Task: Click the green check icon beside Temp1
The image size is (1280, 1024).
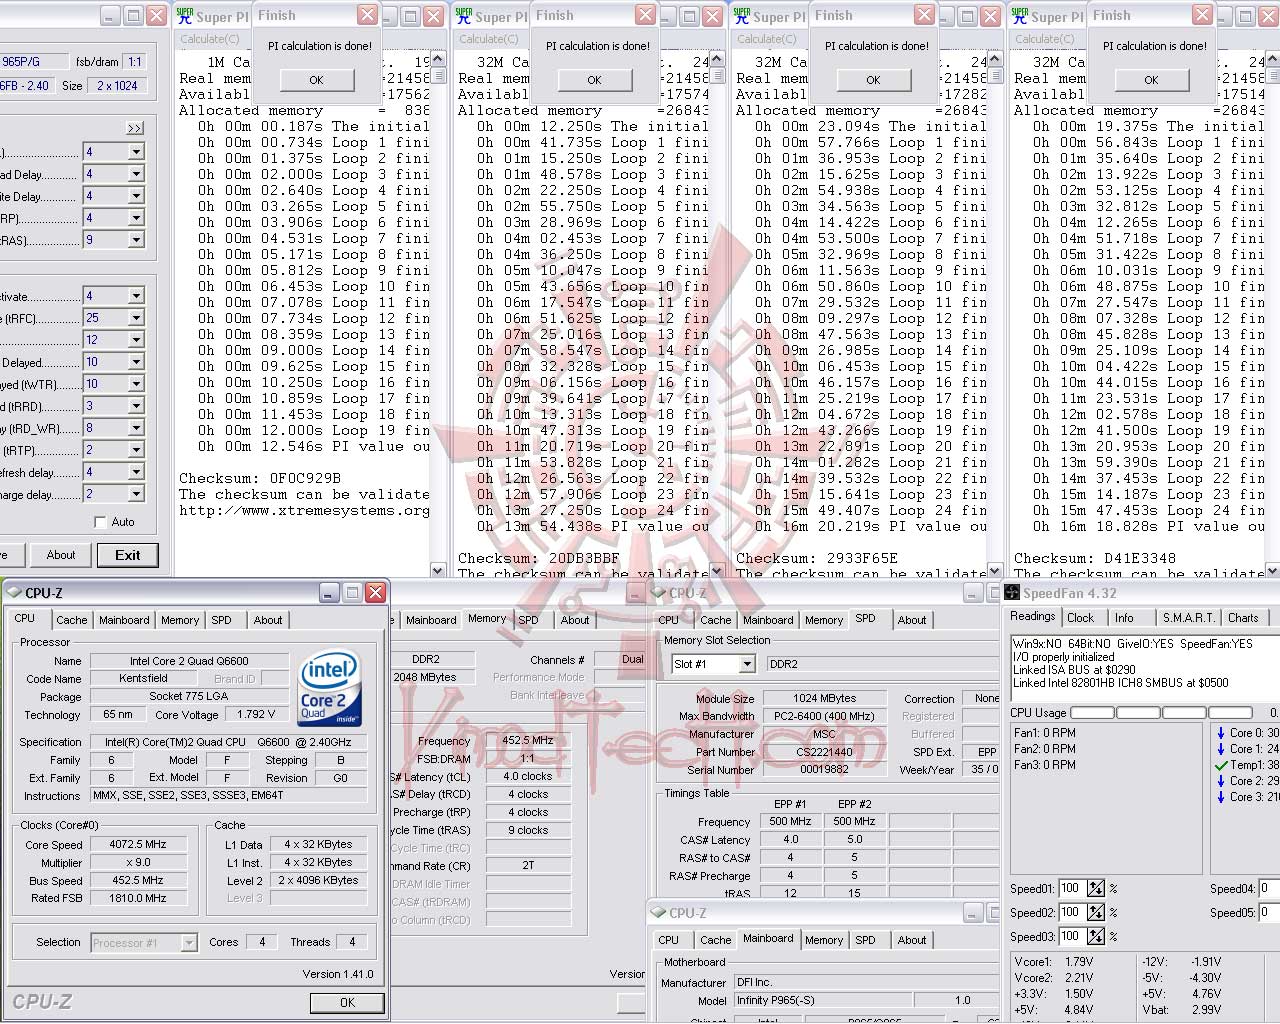Action: (x=1221, y=765)
